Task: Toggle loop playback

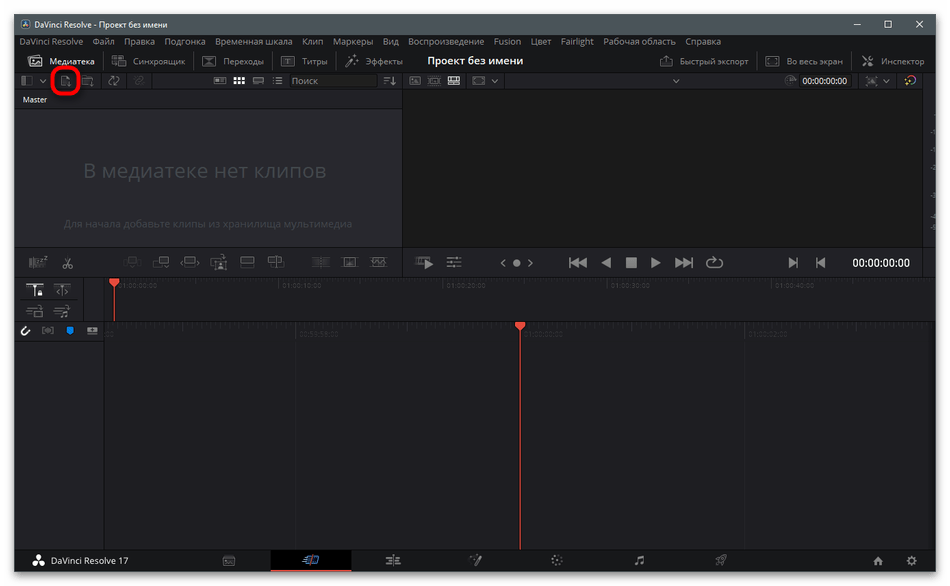Action: pyautogui.click(x=714, y=262)
